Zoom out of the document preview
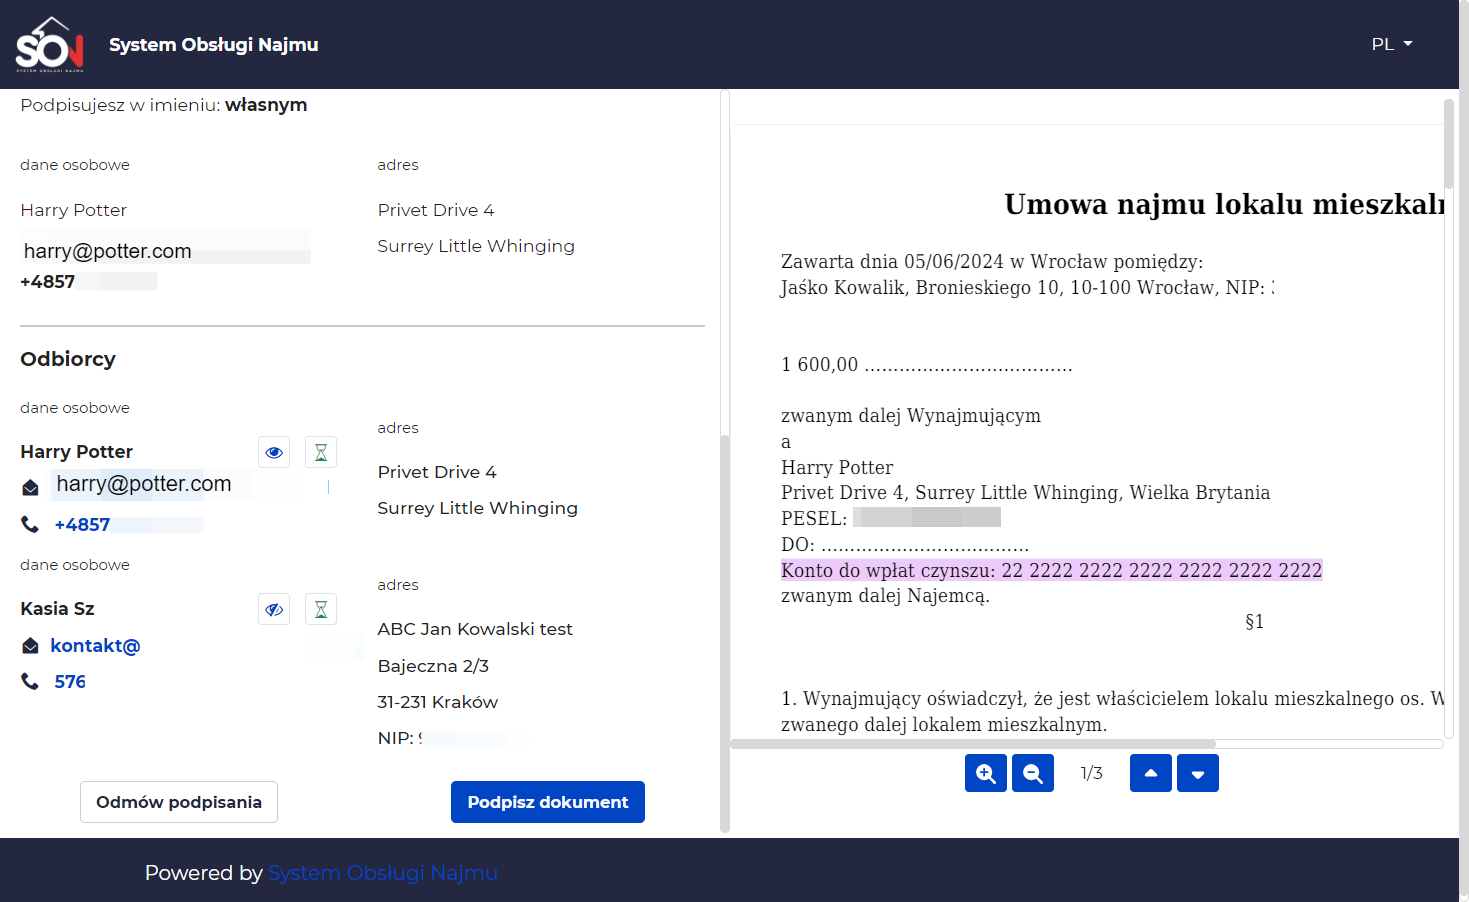This screenshot has height=902, width=1469. tap(1033, 773)
